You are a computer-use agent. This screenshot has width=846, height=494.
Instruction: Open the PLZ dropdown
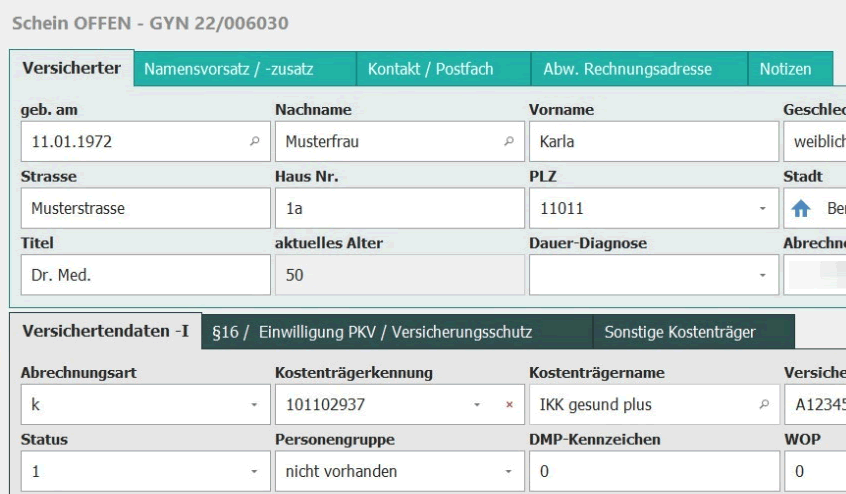pos(762,209)
